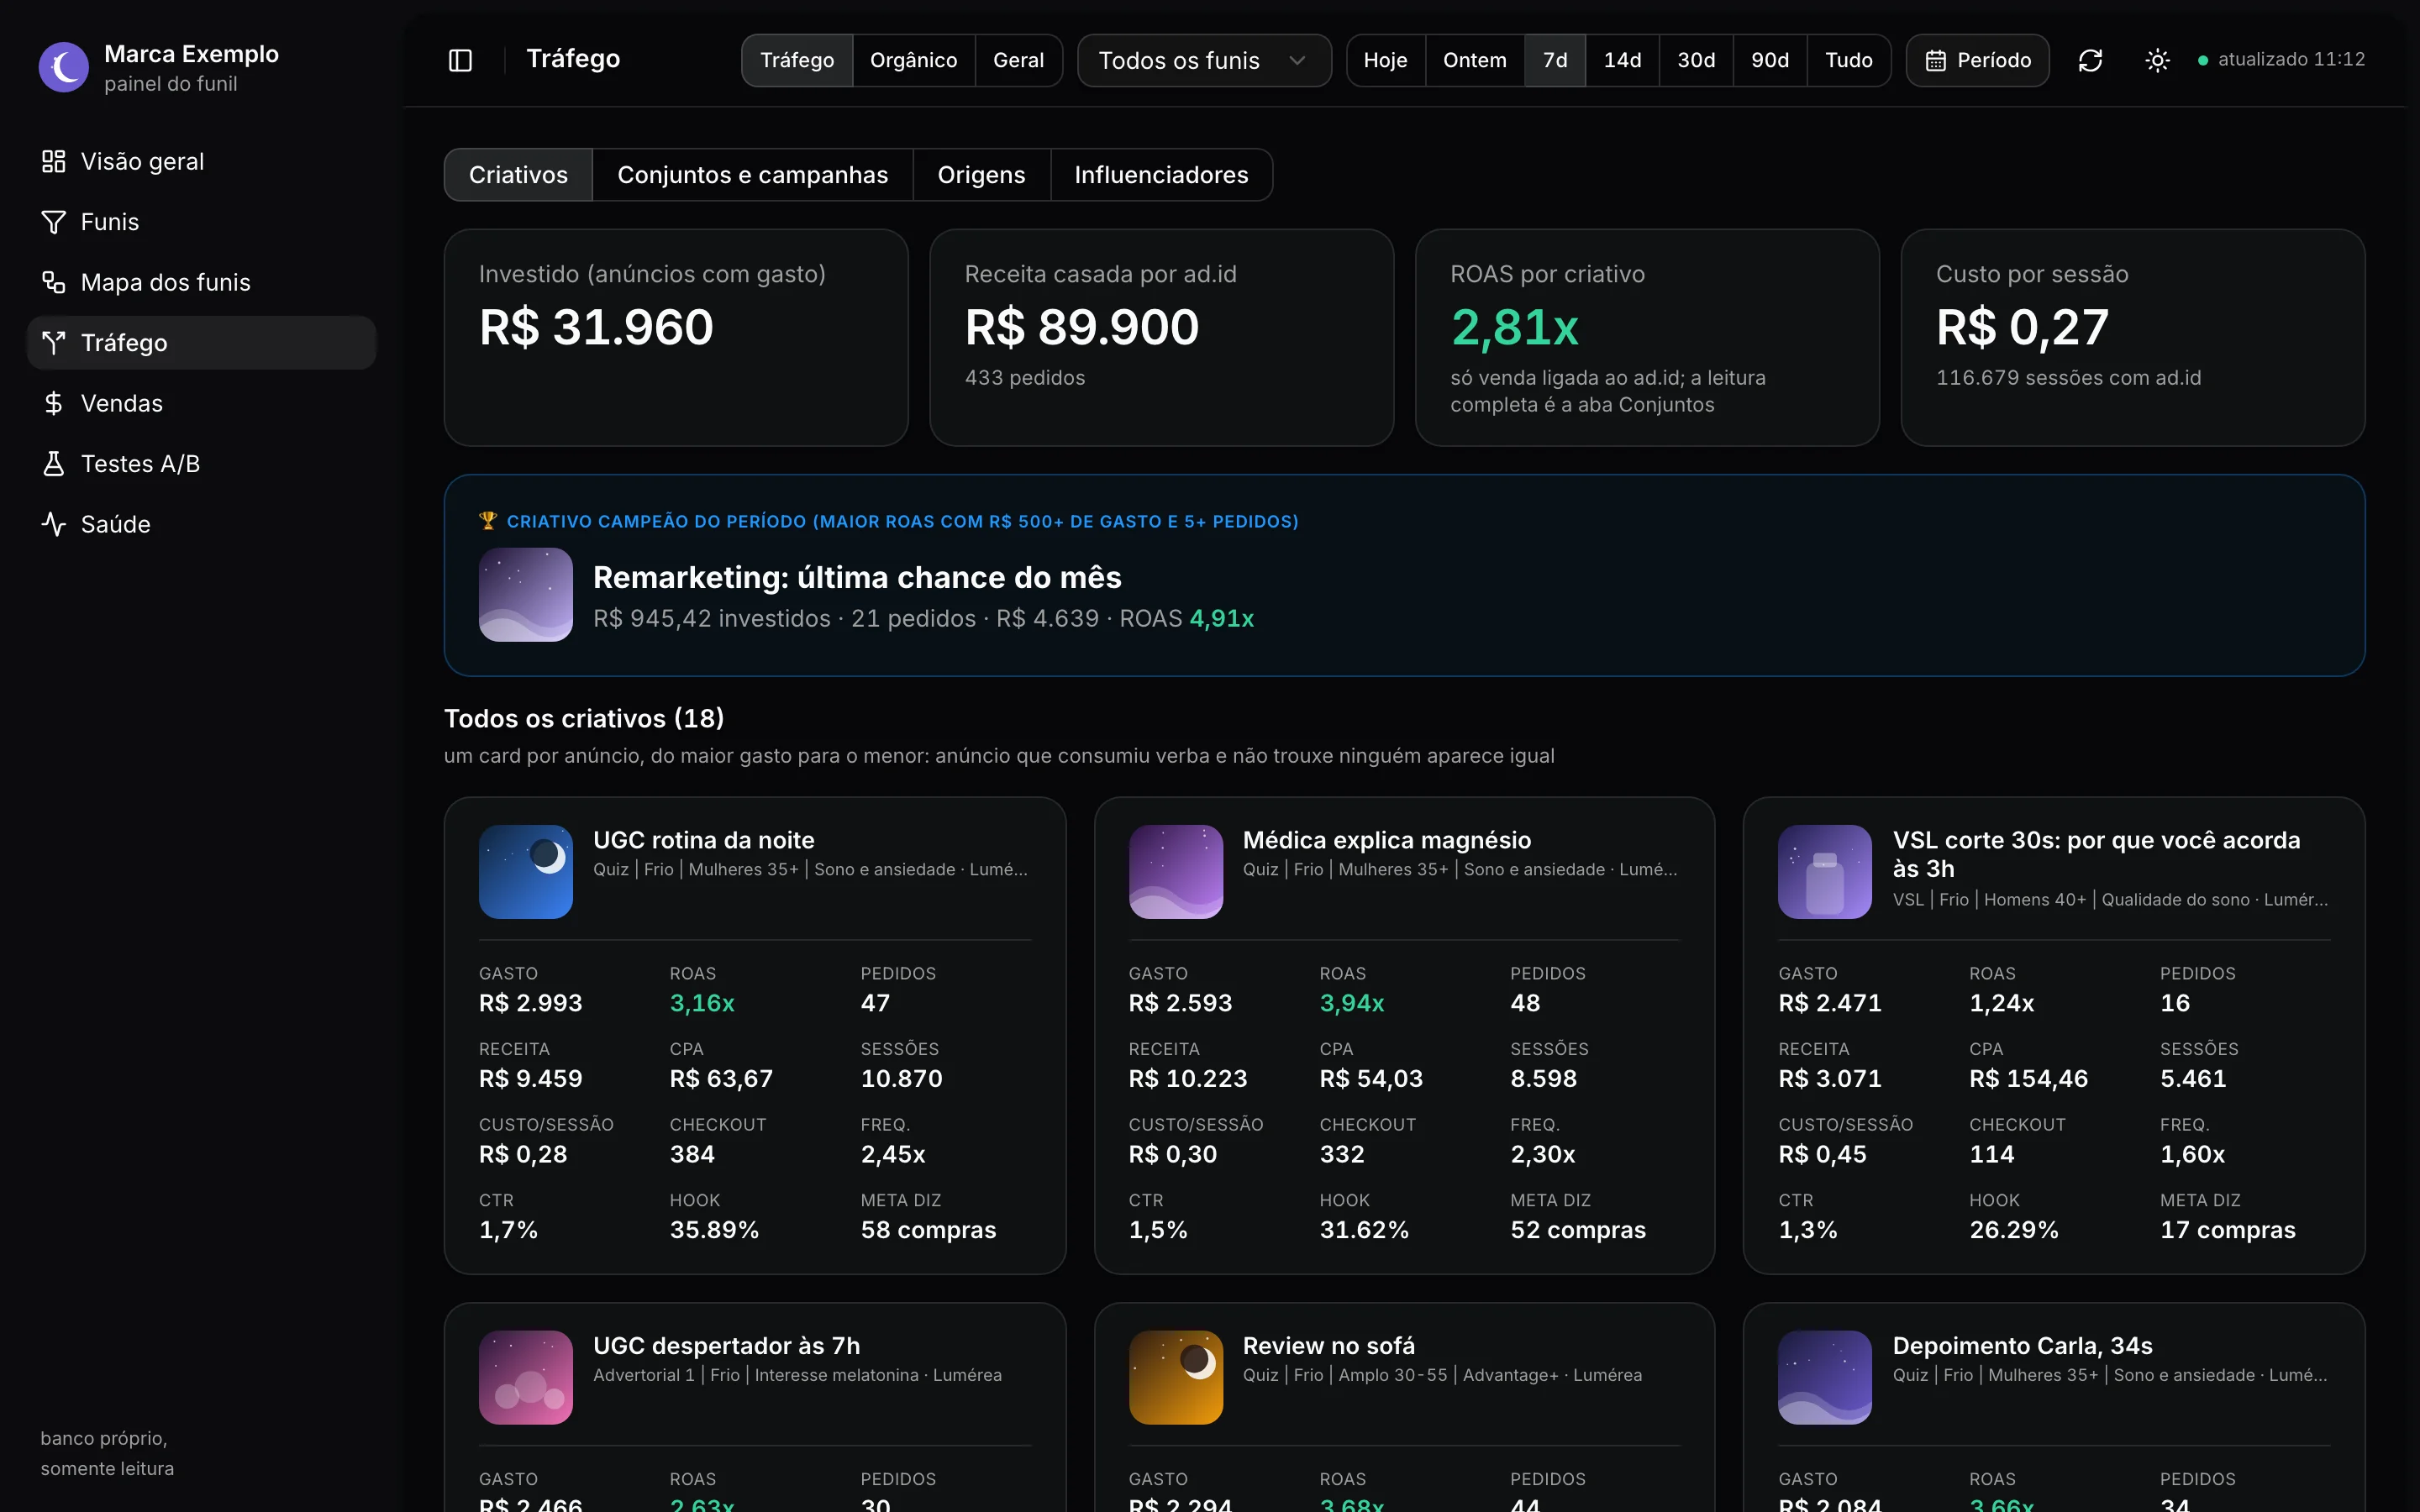
Task: Select the Tráfego view toggle
Action: click(797, 60)
